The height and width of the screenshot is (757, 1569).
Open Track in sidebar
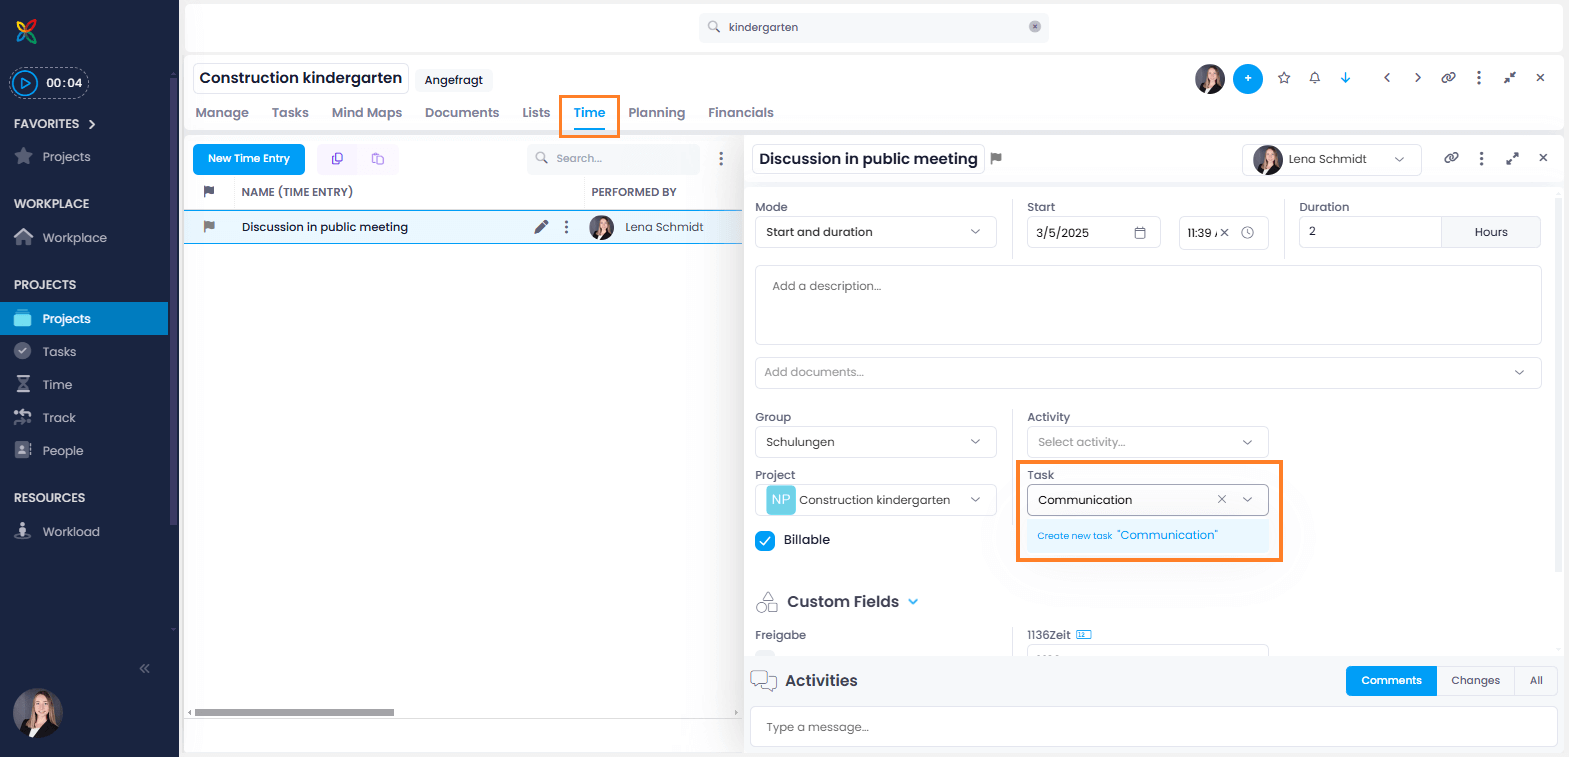(x=59, y=418)
